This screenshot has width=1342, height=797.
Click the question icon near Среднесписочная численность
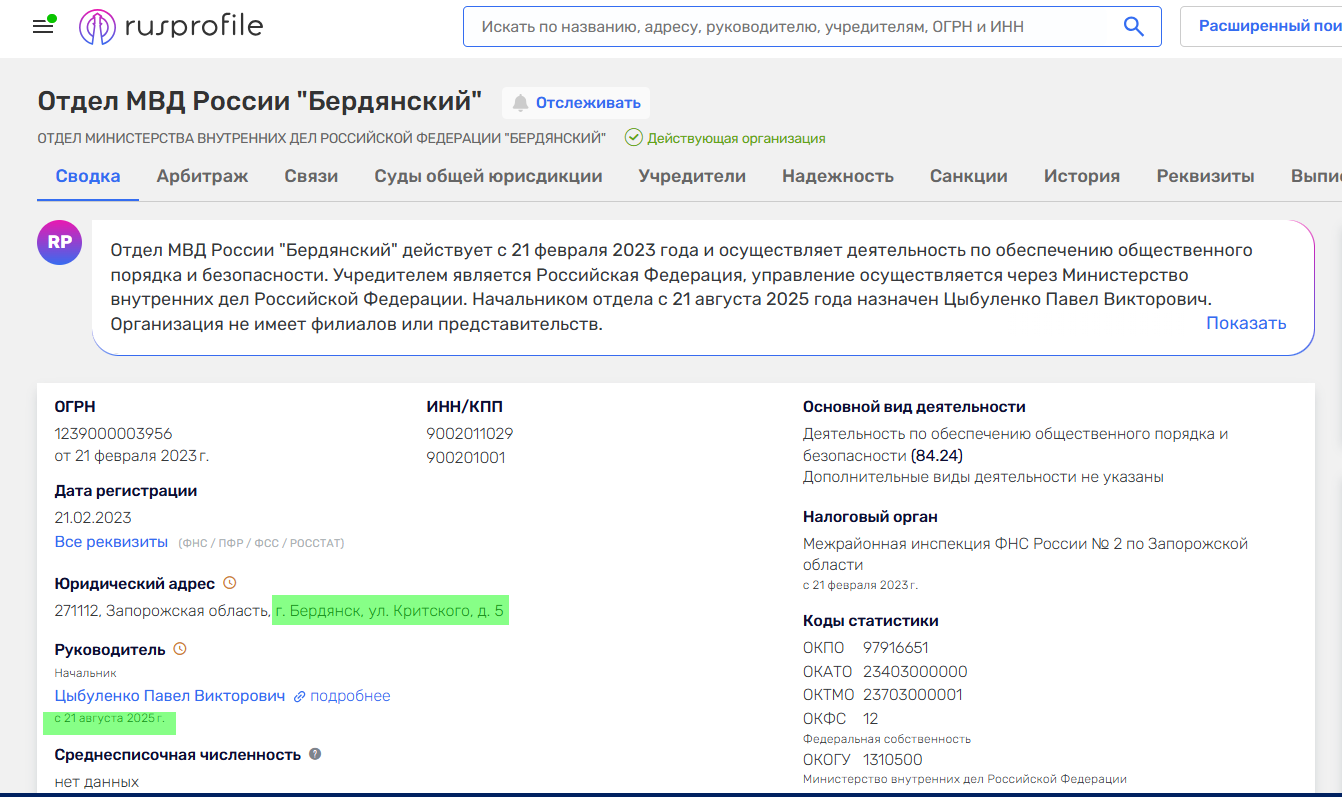pos(315,754)
